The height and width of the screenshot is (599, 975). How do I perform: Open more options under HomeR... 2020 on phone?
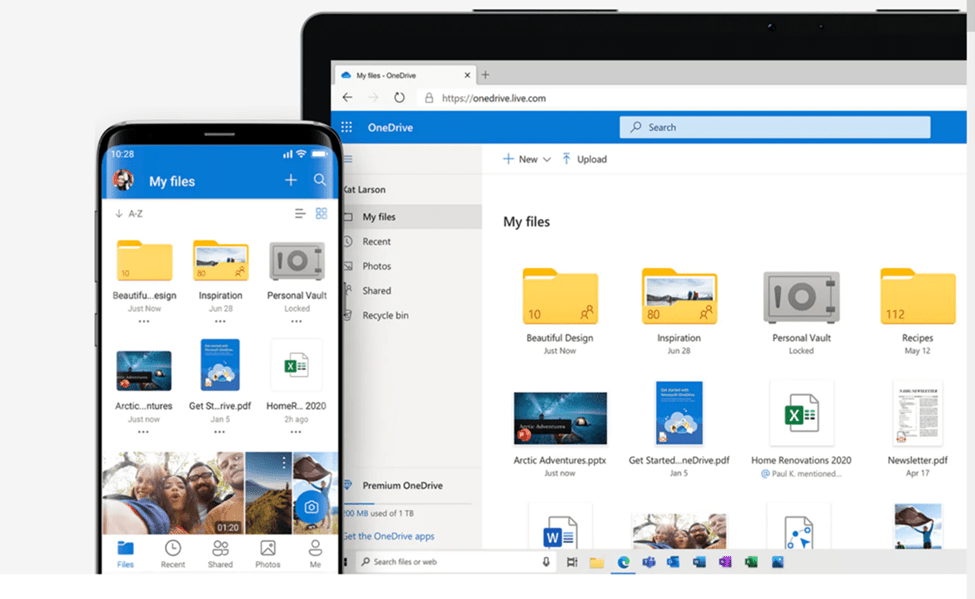(x=296, y=432)
